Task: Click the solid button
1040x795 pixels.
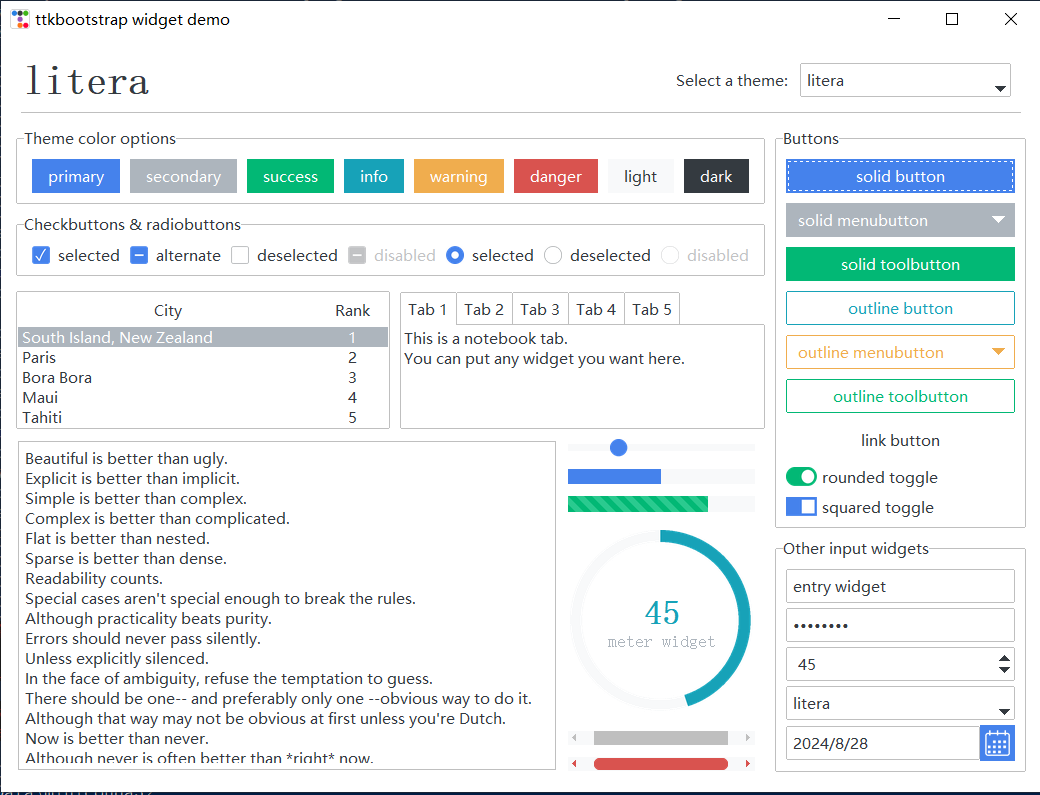Action: click(900, 176)
